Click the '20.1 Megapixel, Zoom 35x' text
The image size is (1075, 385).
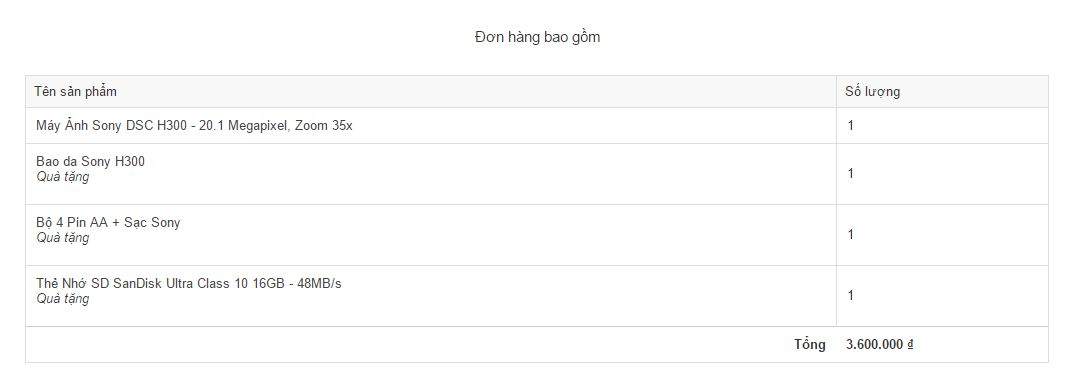[x=276, y=125]
